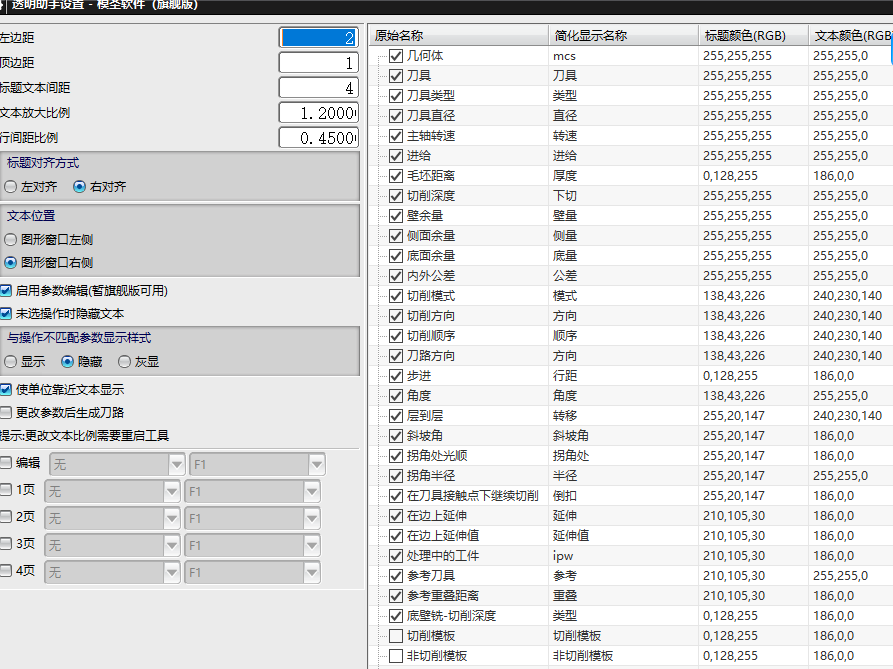Enable the 2页 hotkey checkbox
This screenshot has width=893, height=669.
6,516
